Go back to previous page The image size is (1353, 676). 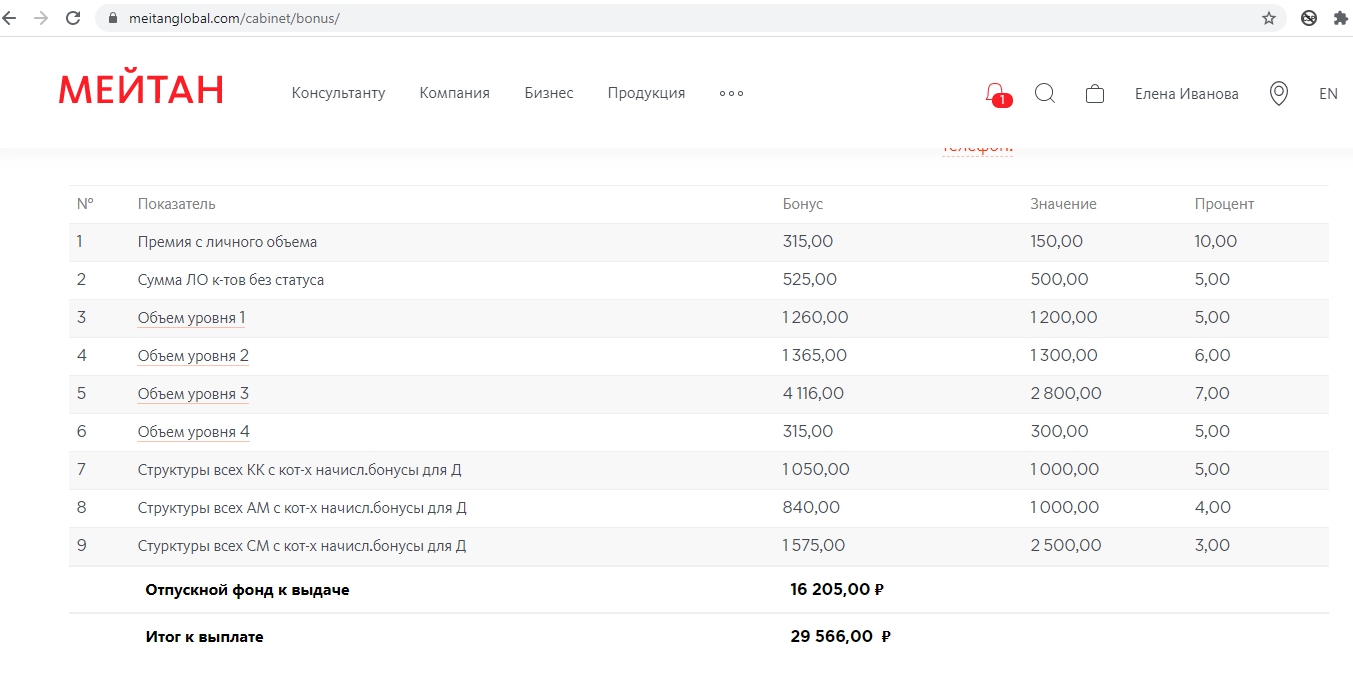[10, 18]
